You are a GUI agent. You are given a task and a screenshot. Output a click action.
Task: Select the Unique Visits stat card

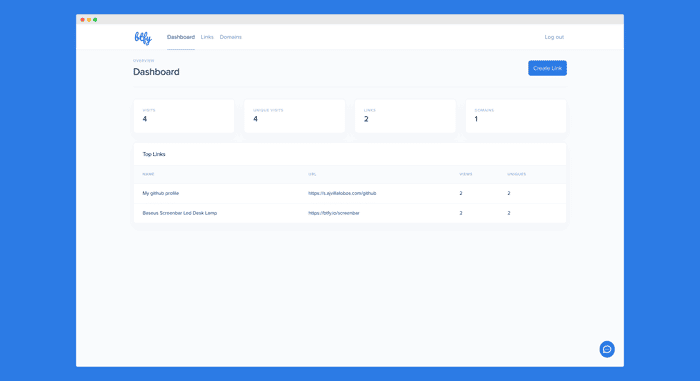point(295,116)
